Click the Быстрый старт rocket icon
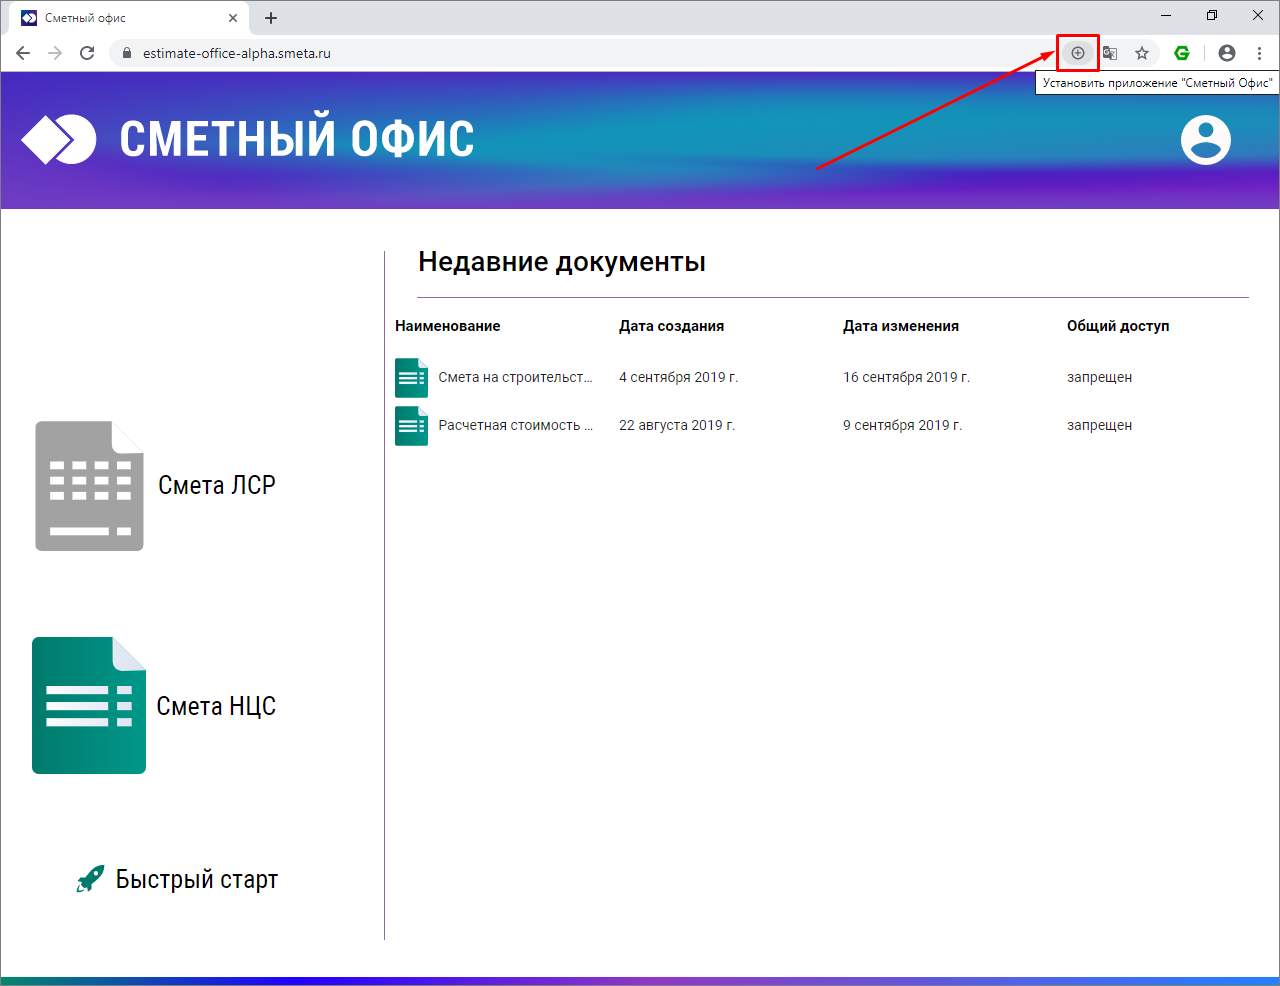This screenshot has width=1280, height=986. click(x=90, y=879)
